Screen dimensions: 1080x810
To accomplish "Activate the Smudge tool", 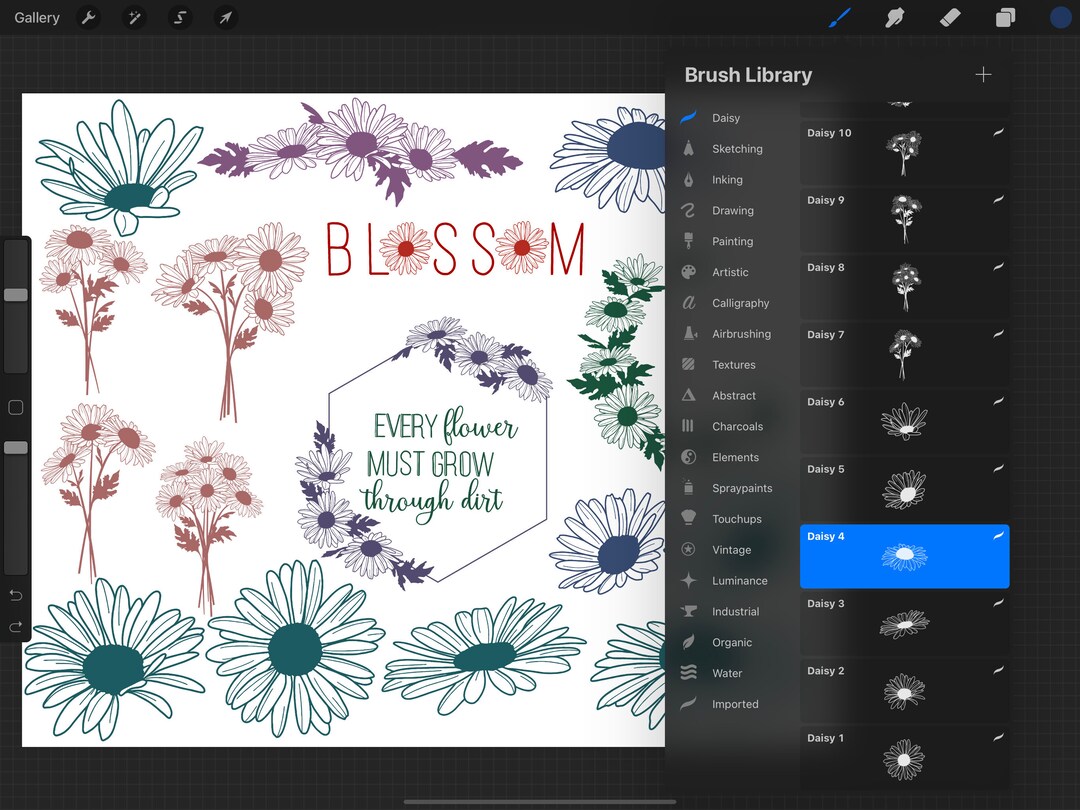I will click(x=893, y=17).
